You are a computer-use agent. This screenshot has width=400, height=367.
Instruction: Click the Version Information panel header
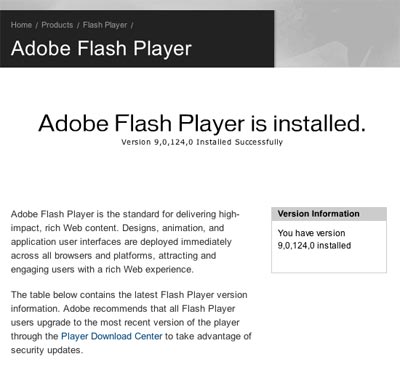click(329, 214)
